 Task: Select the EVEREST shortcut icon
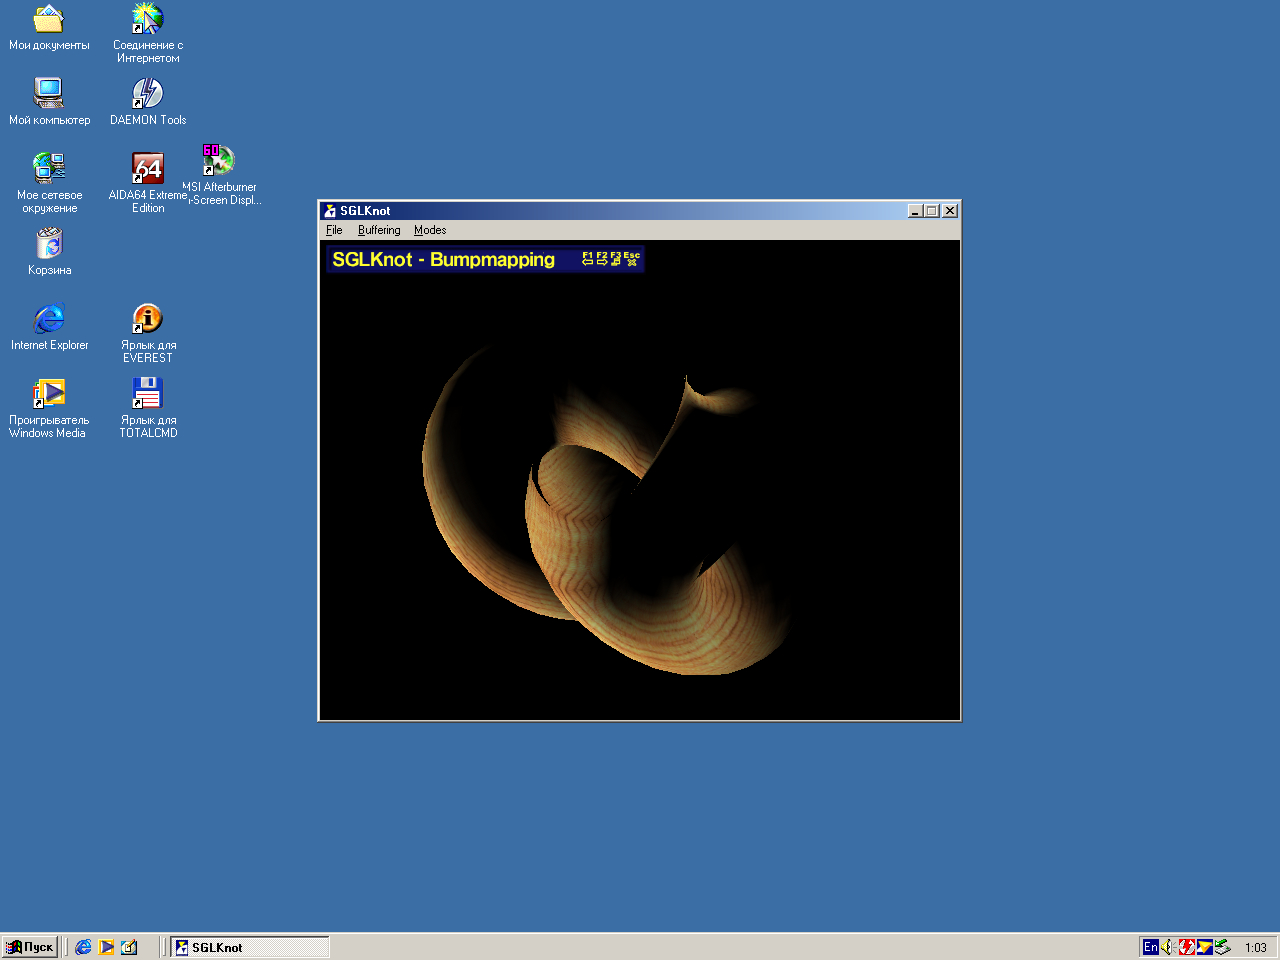pyautogui.click(x=147, y=319)
